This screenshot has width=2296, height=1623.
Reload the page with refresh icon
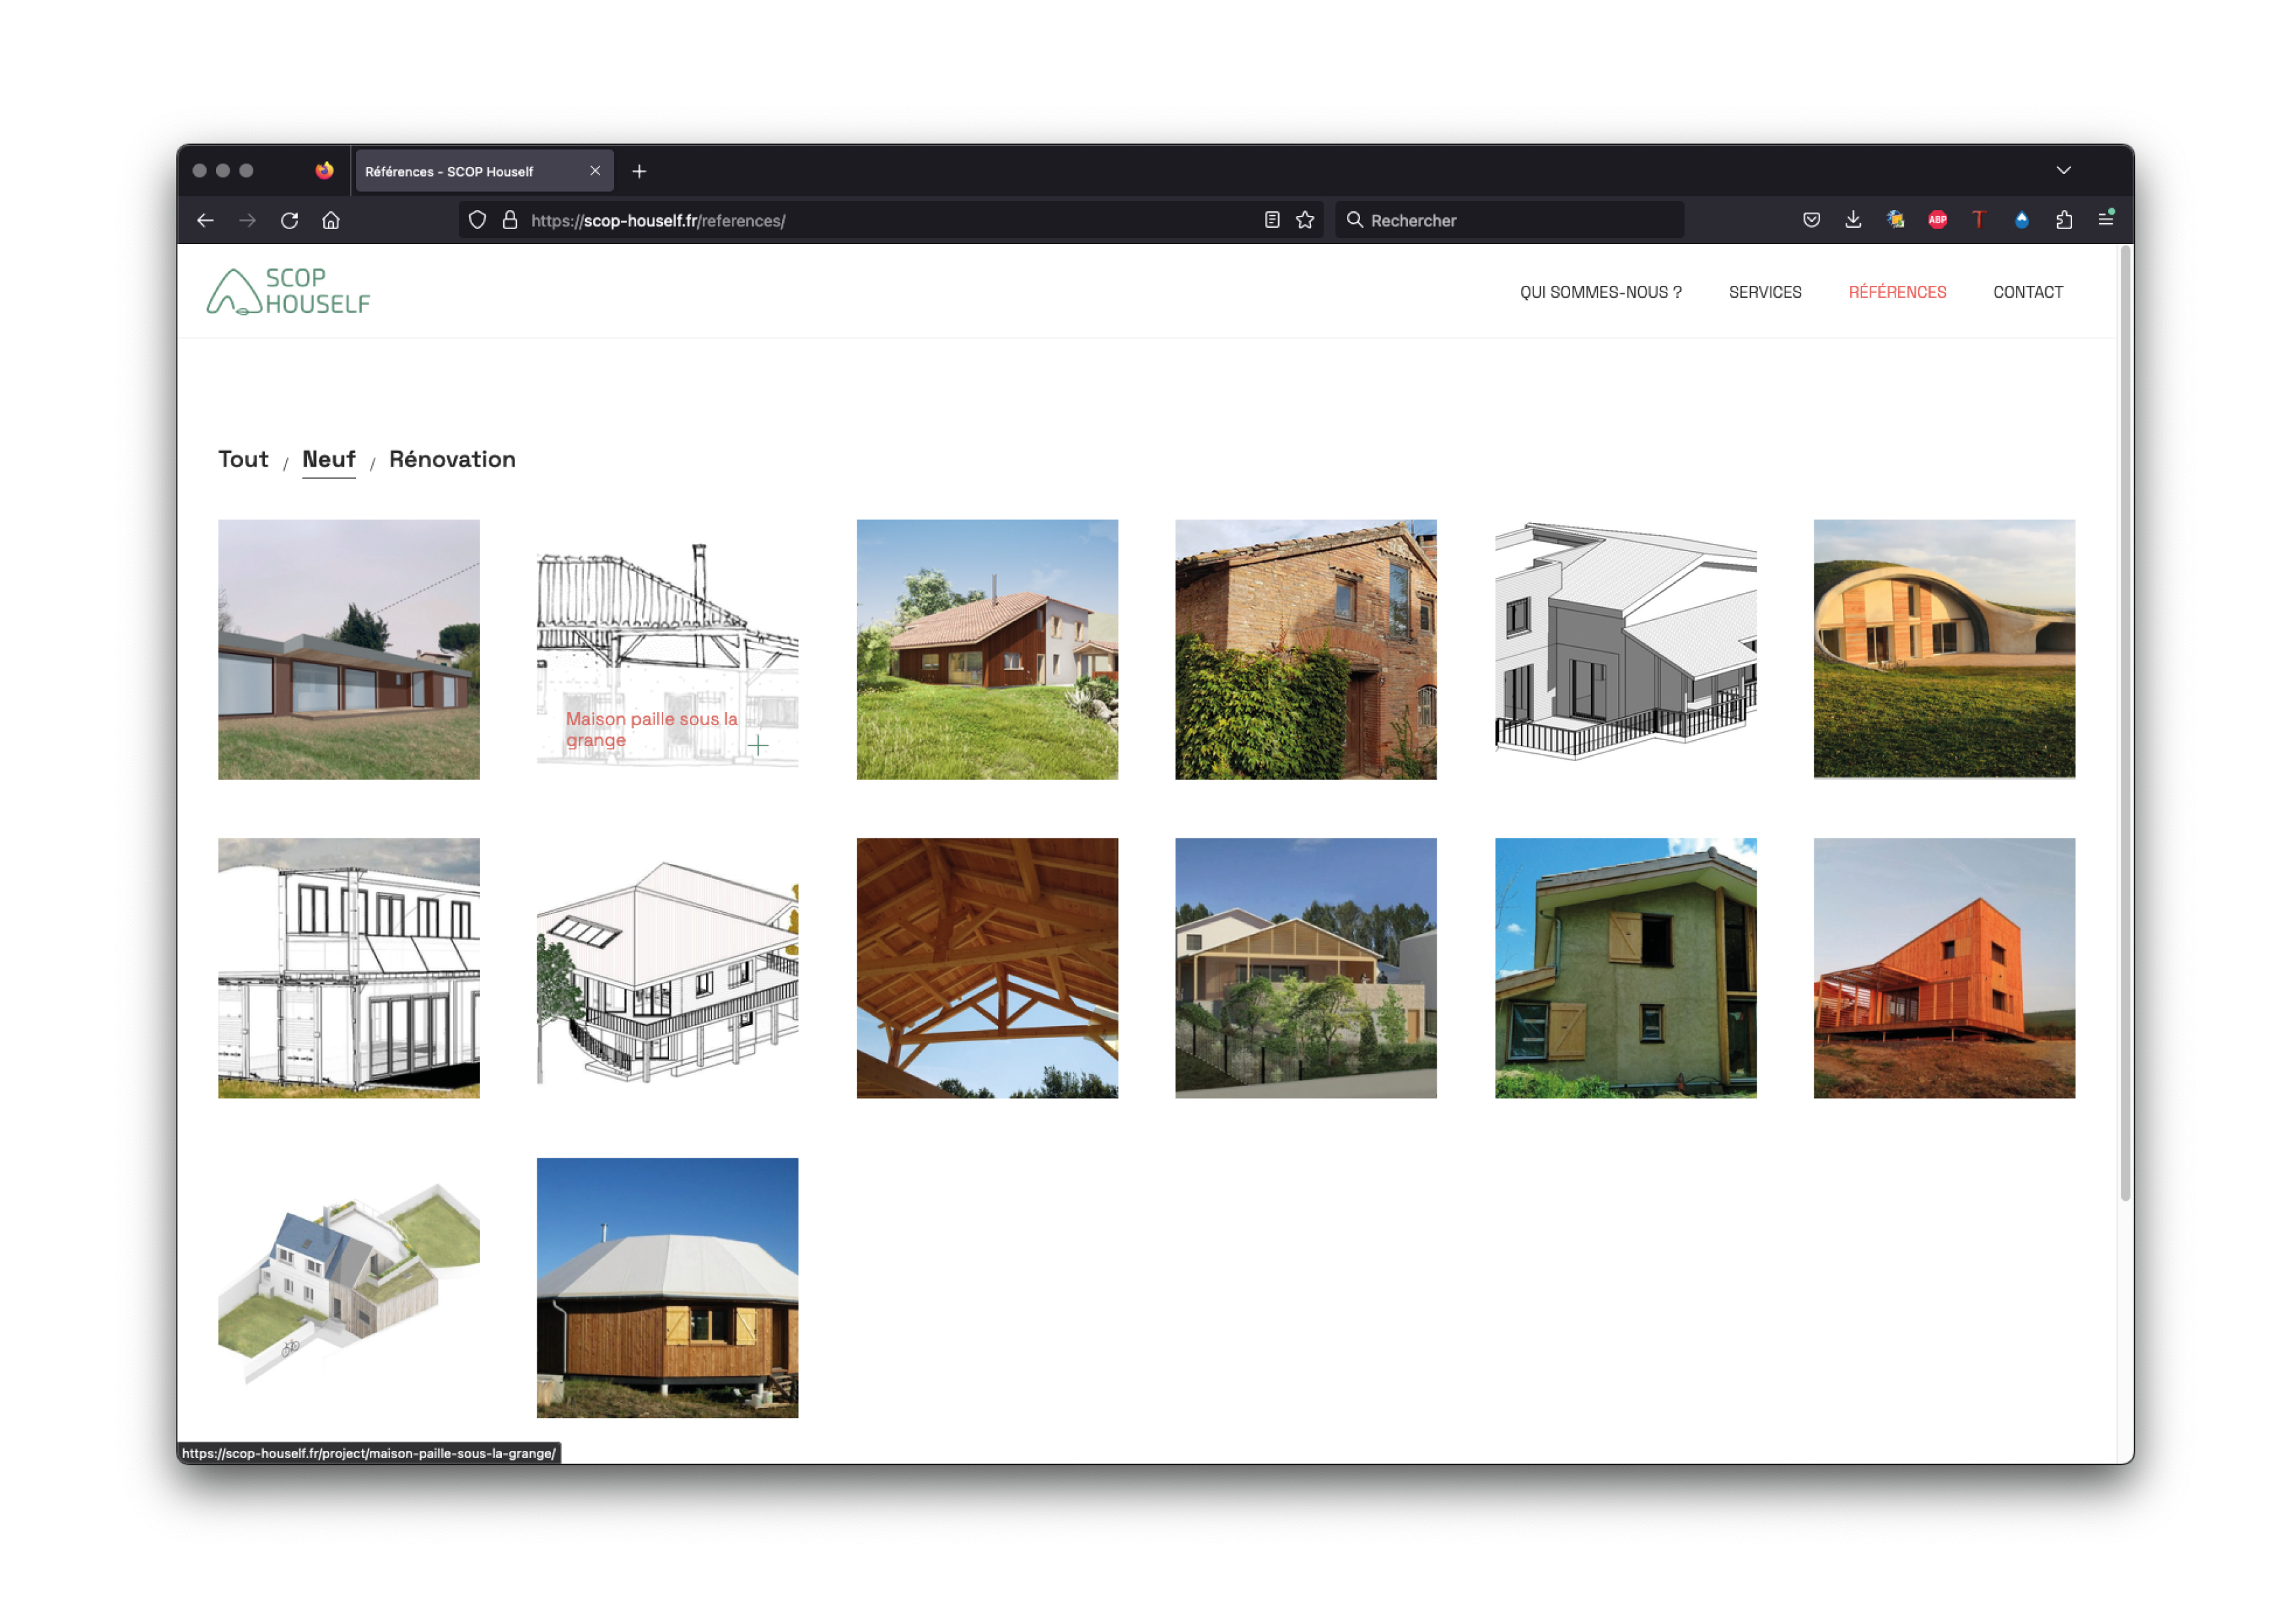(x=289, y=220)
